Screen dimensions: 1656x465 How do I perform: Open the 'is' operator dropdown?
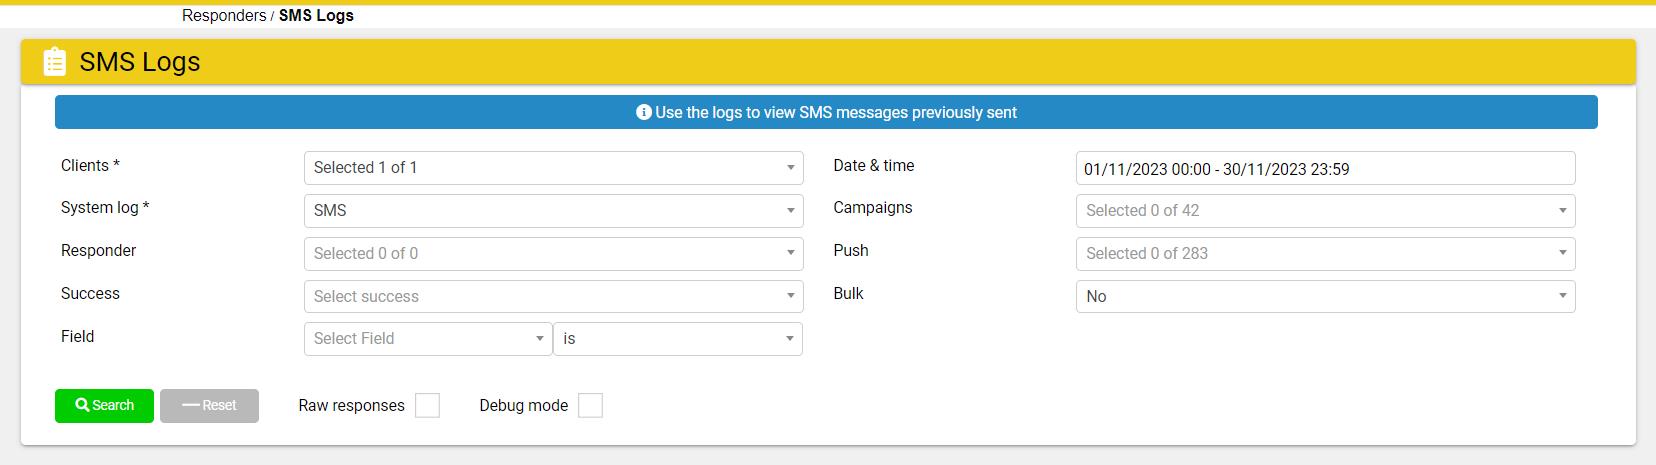point(678,339)
